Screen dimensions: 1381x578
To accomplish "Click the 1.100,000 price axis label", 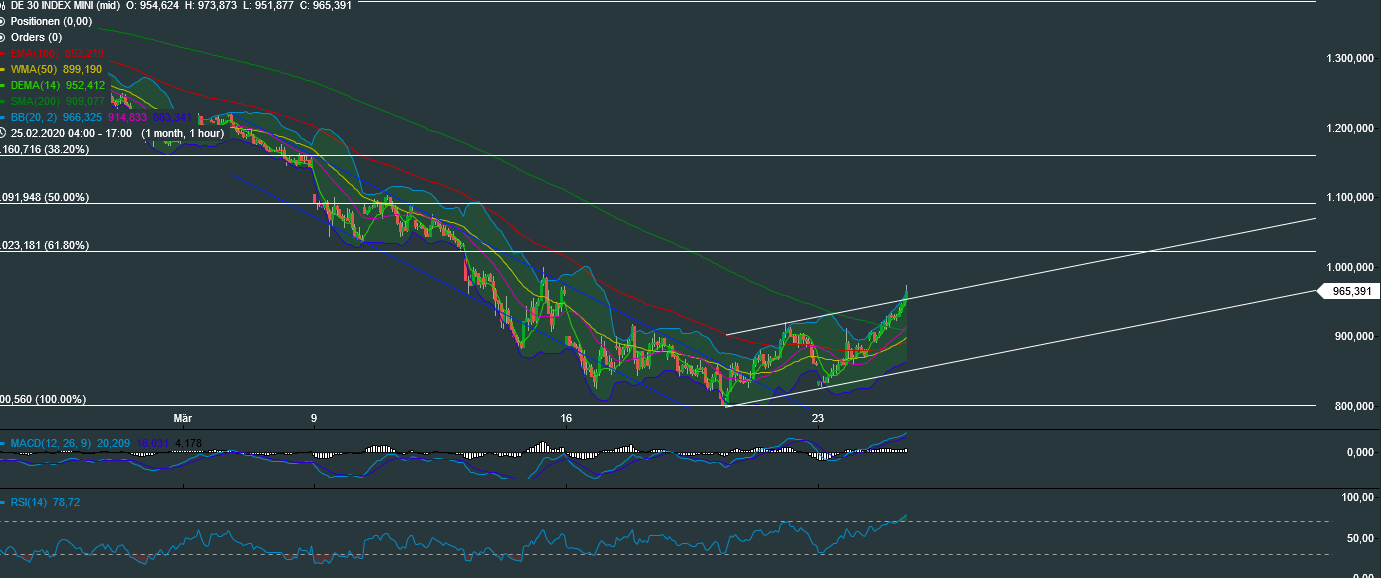I will click(1352, 198).
